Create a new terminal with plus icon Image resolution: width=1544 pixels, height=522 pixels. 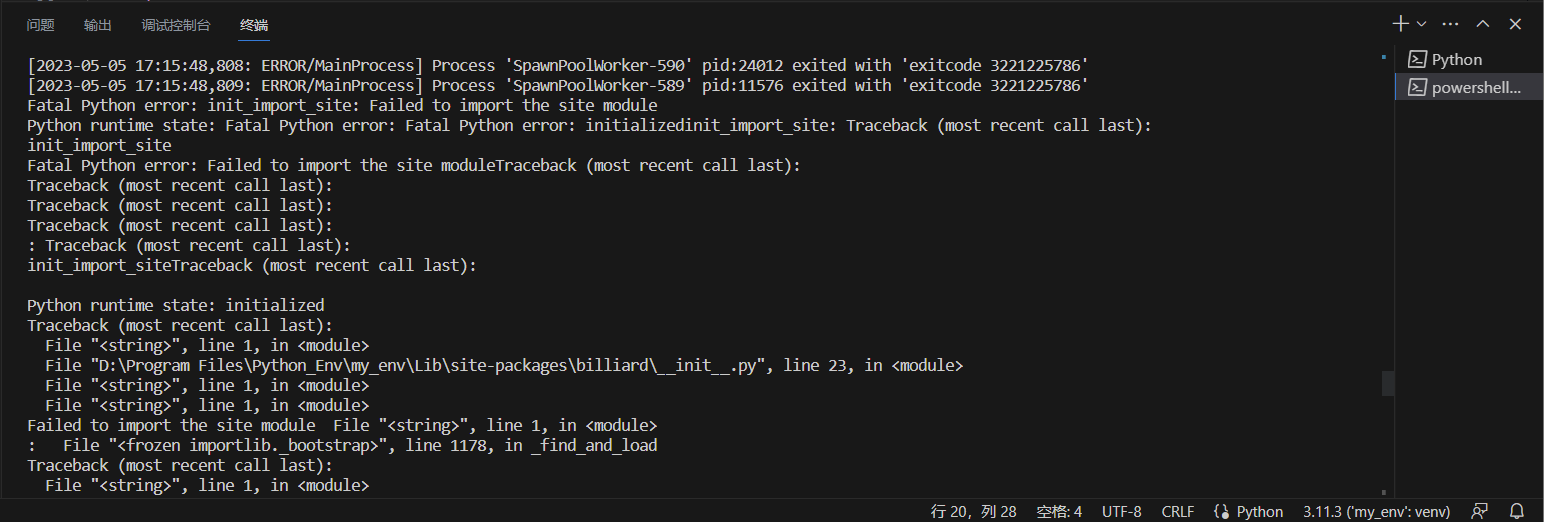point(1401,24)
